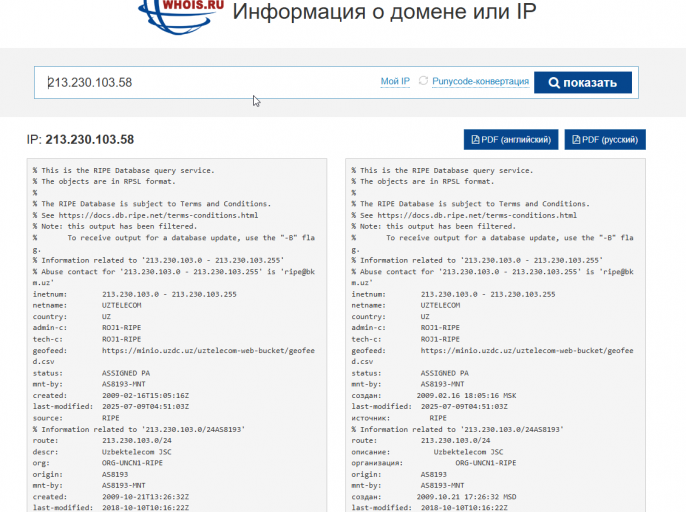Click создан 2009.02.16 18:05:16 MSK value
This screenshot has height=512, width=686.
466,396
